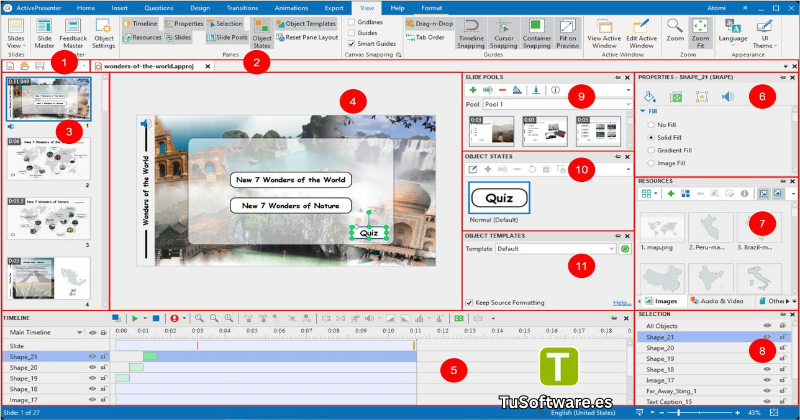Open the Animations ribbon tab
800x420 pixels.
[x=291, y=8]
